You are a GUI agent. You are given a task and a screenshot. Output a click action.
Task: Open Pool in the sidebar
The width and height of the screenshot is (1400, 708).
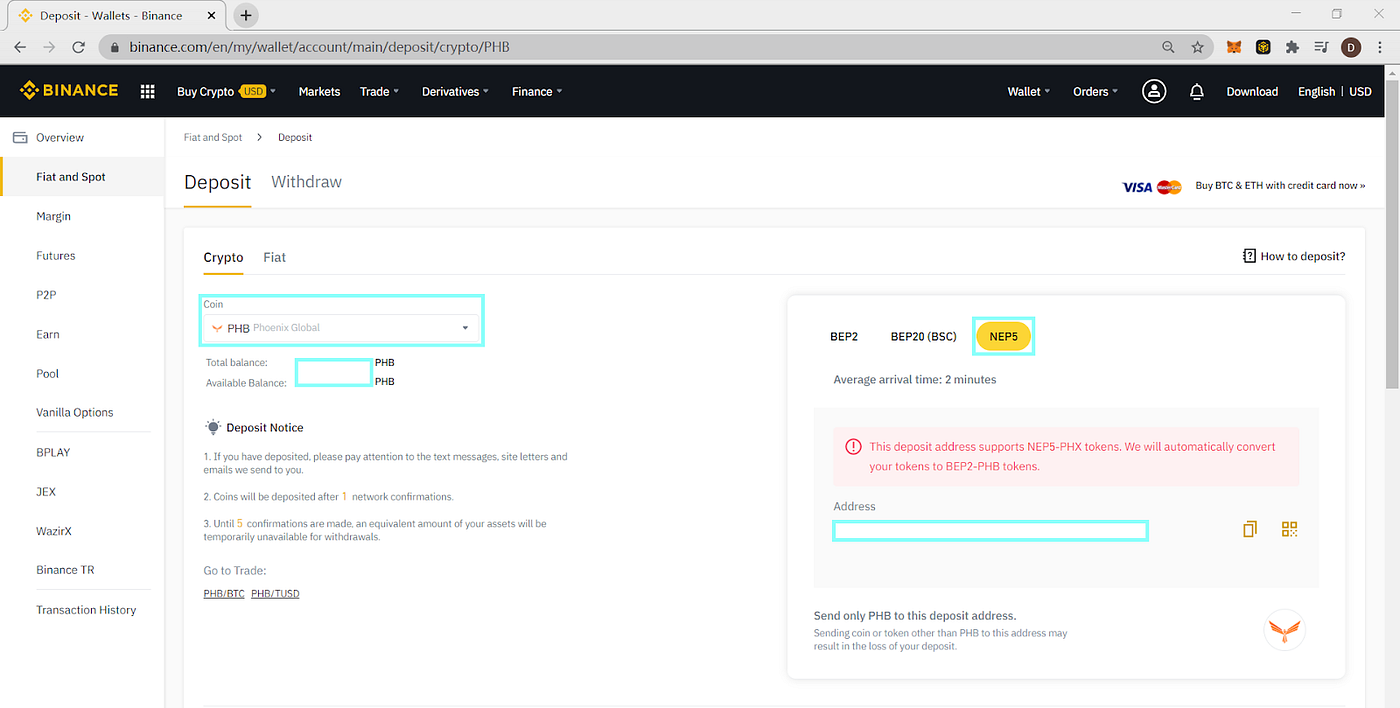47,373
